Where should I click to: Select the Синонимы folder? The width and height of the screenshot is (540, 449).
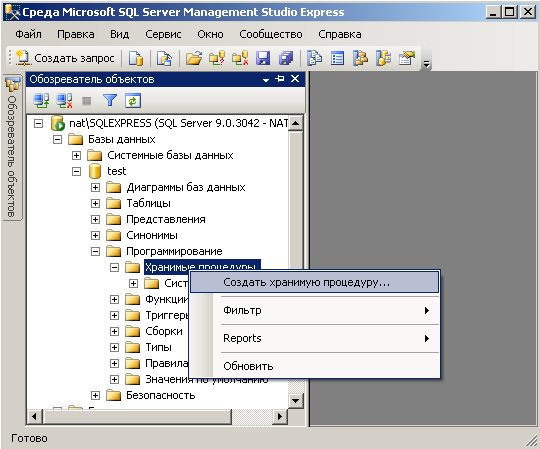click(x=152, y=235)
